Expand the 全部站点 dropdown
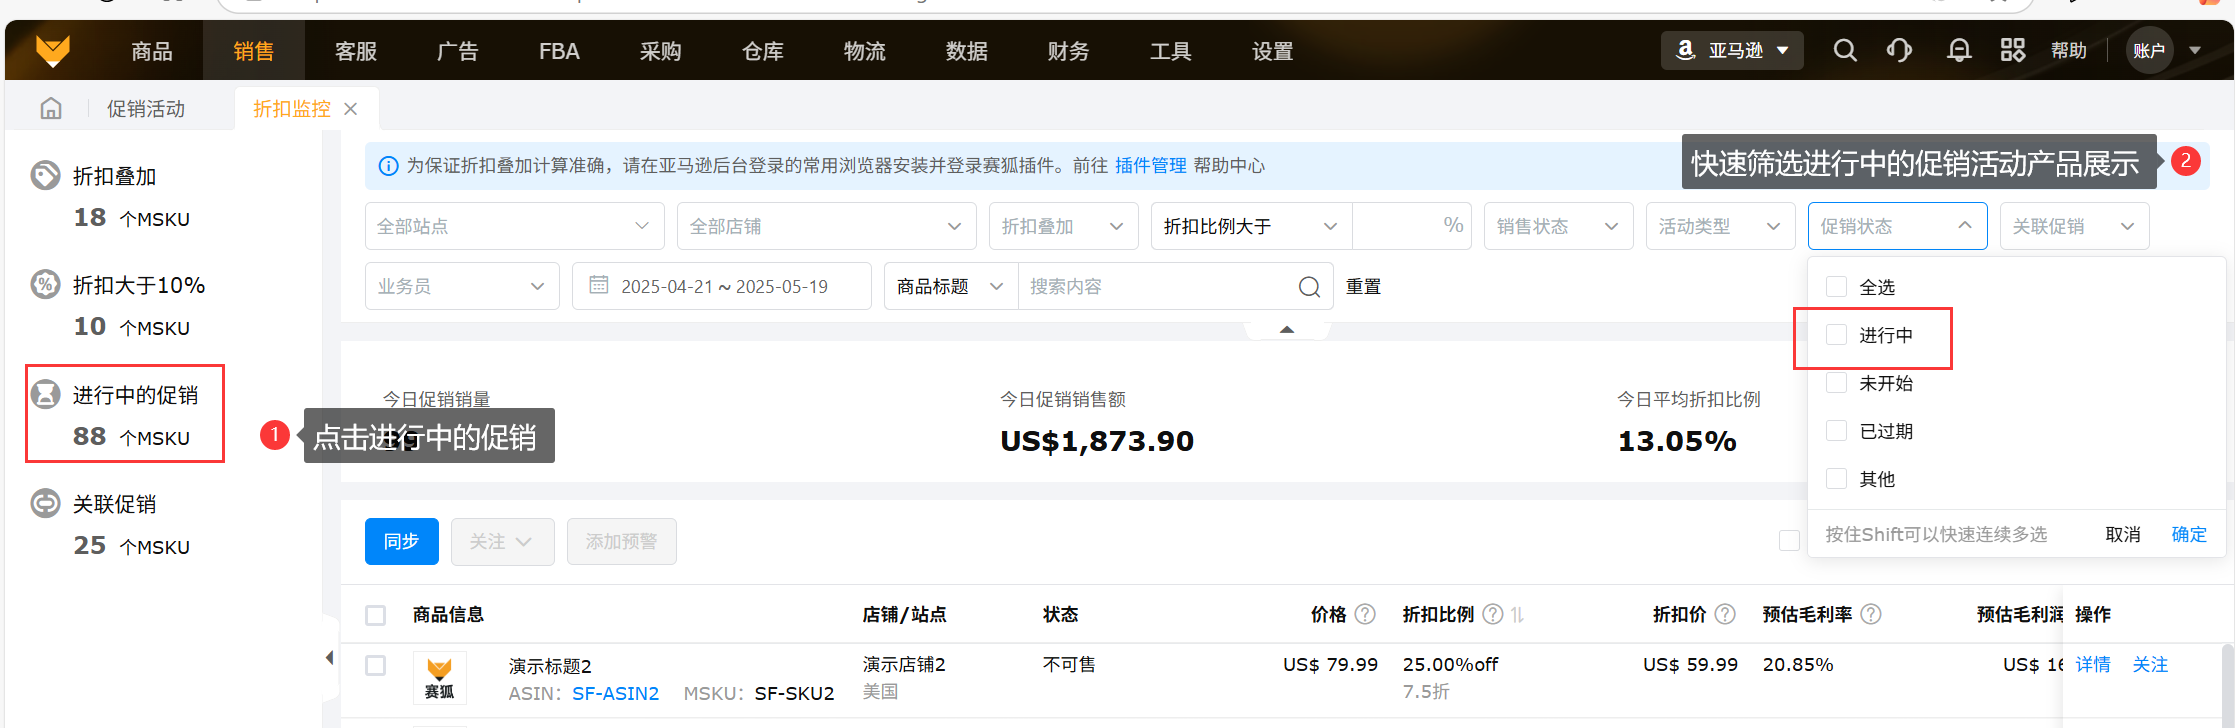This screenshot has width=2235, height=728. click(x=514, y=227)
